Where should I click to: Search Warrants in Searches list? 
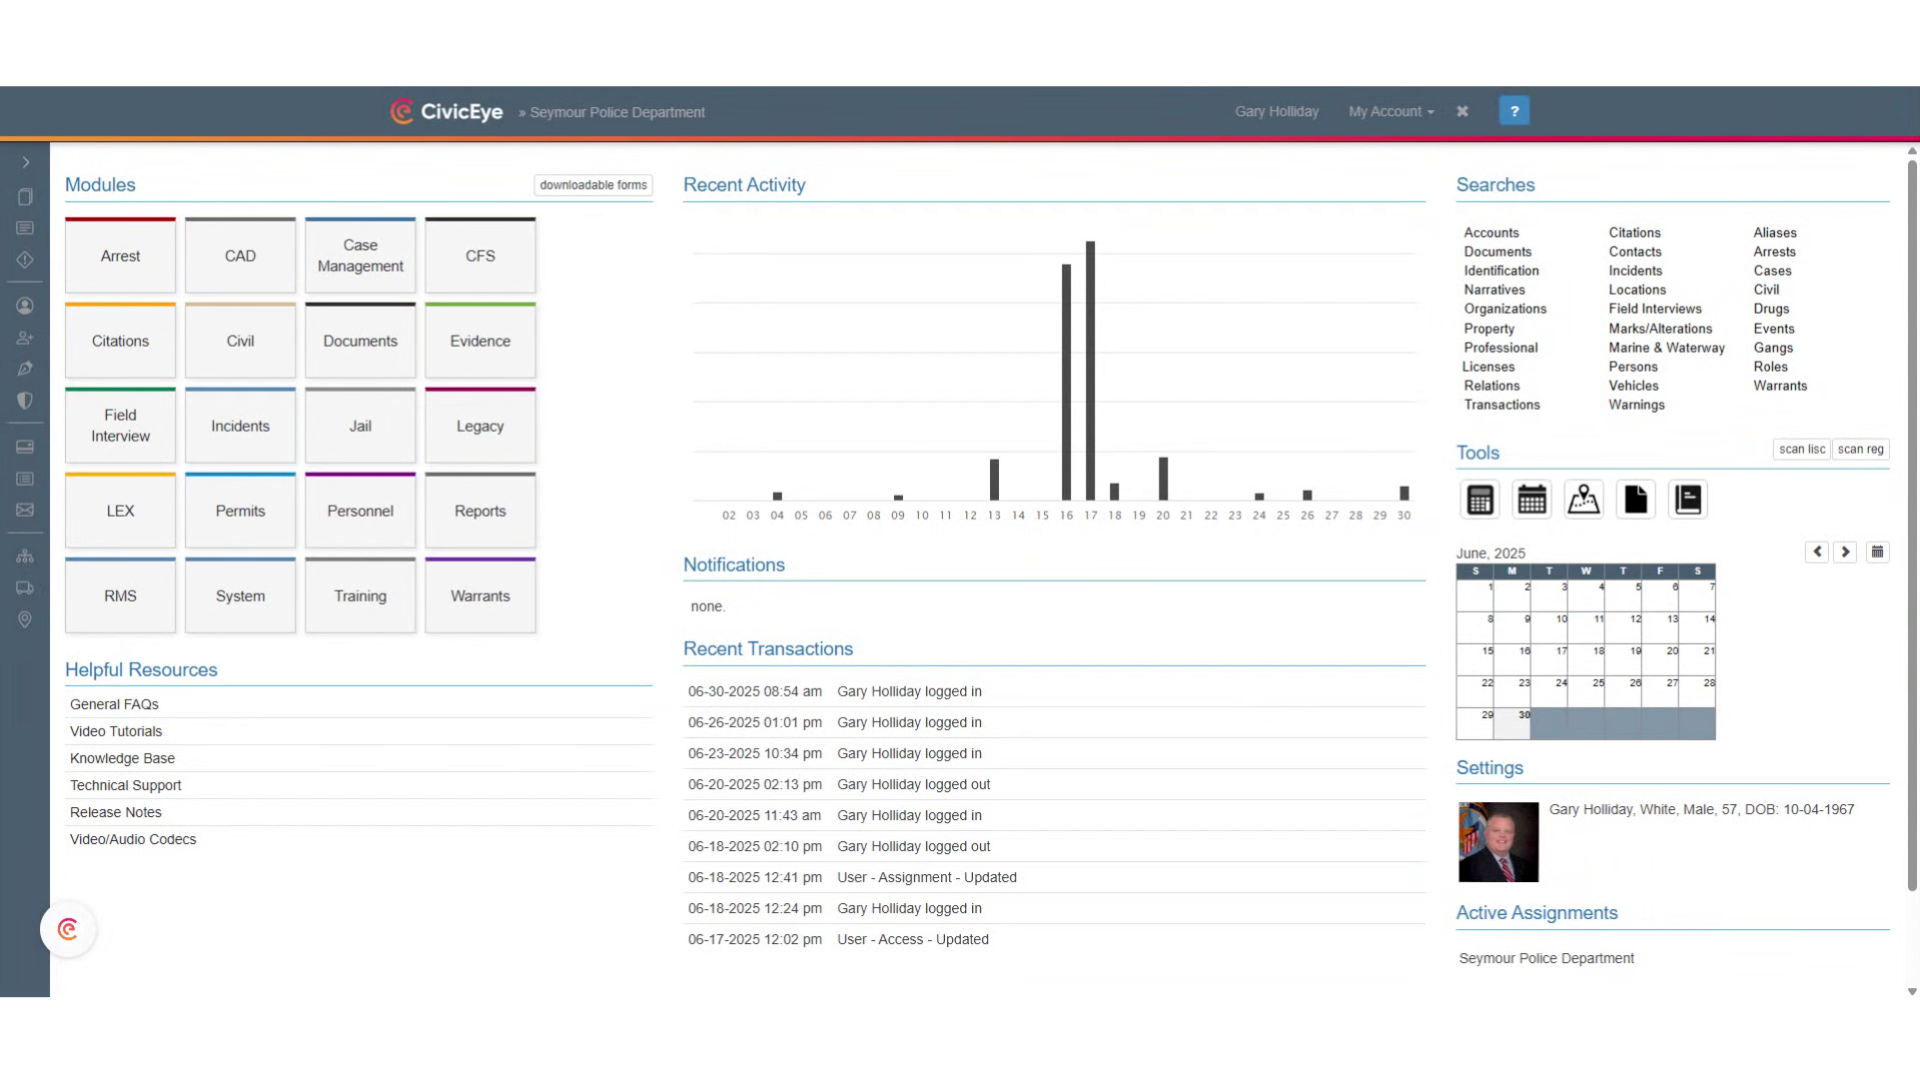(1780, 386)
